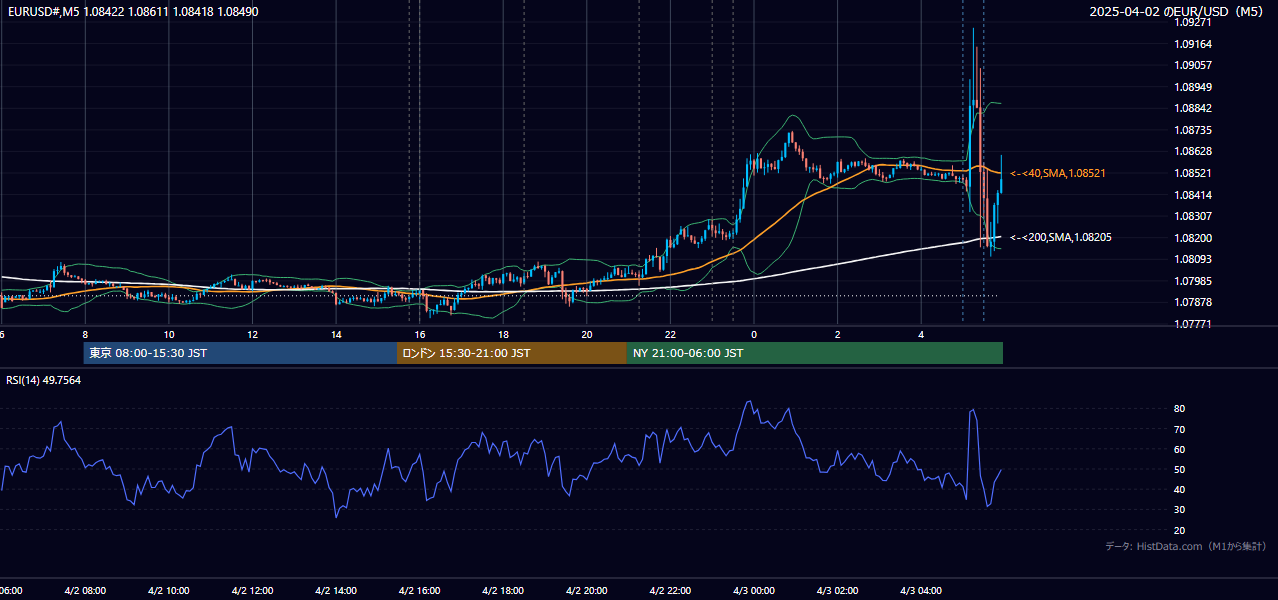The height and width of the screenshot is (600, 1278).
Task: Click hour tick '18' under the price chart
Action: tap(504, 334)
